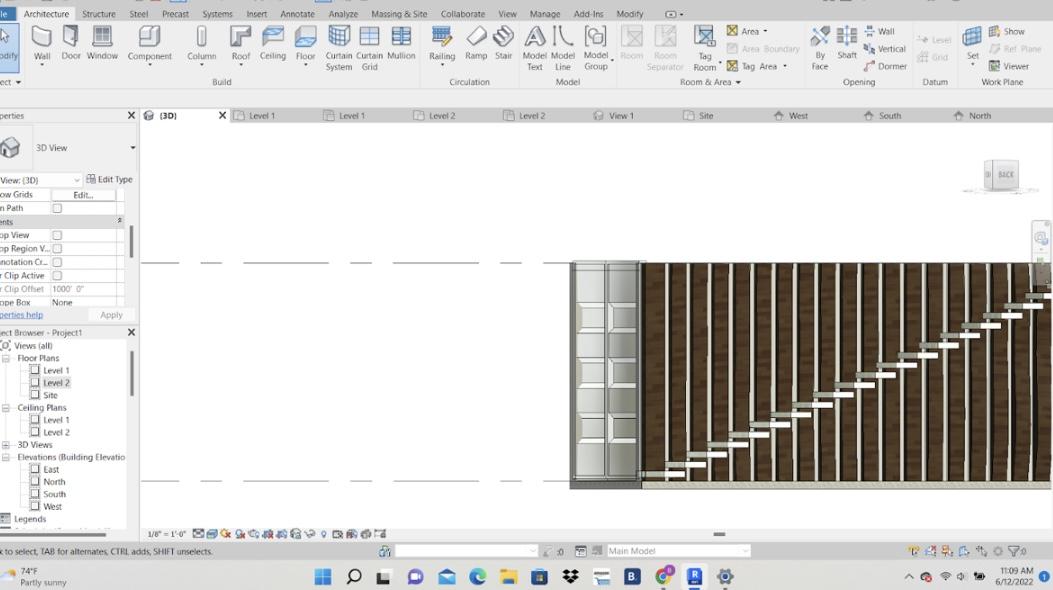The height and width of the screenshot is (590, 1053).
Task: Open the Properties help link
Action: 21,315
